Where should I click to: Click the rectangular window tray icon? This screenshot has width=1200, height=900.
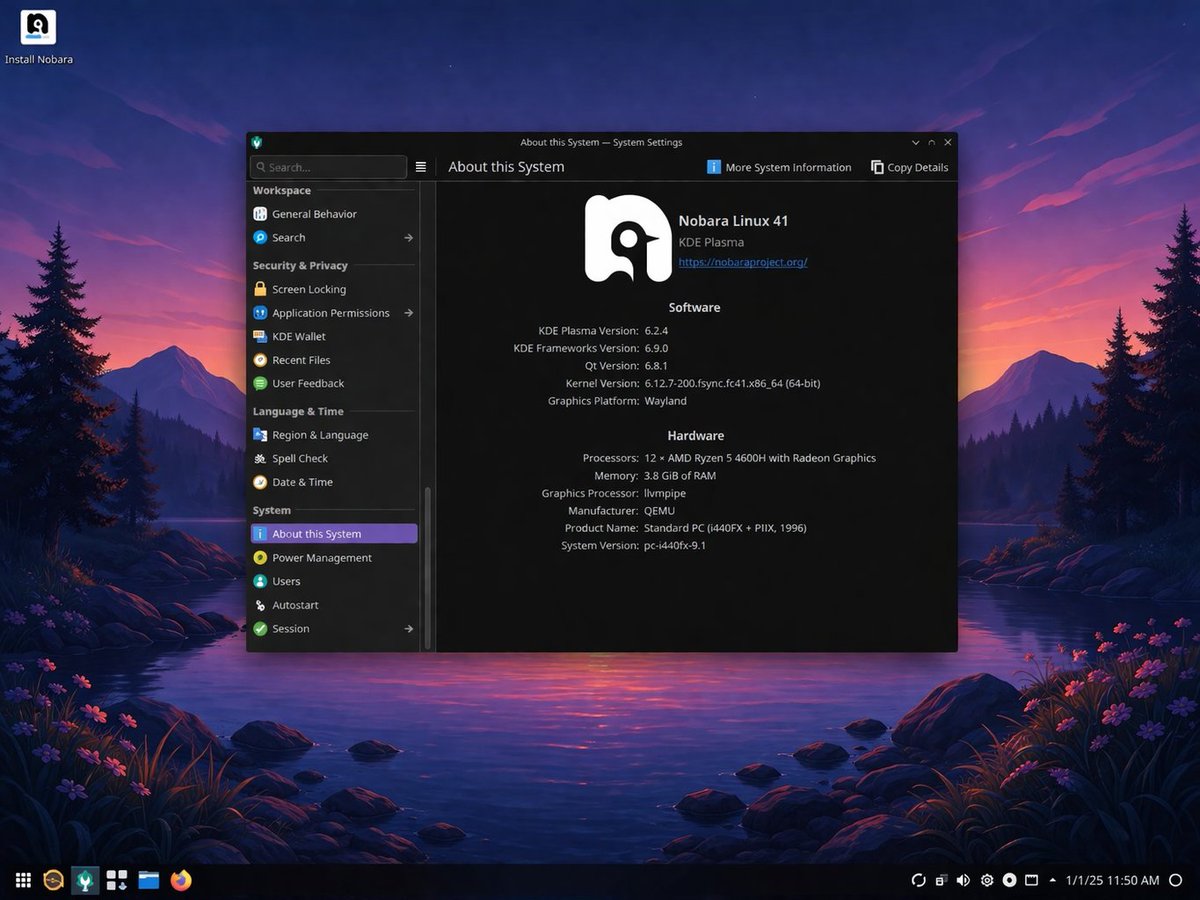click(x=1031, y=880)
